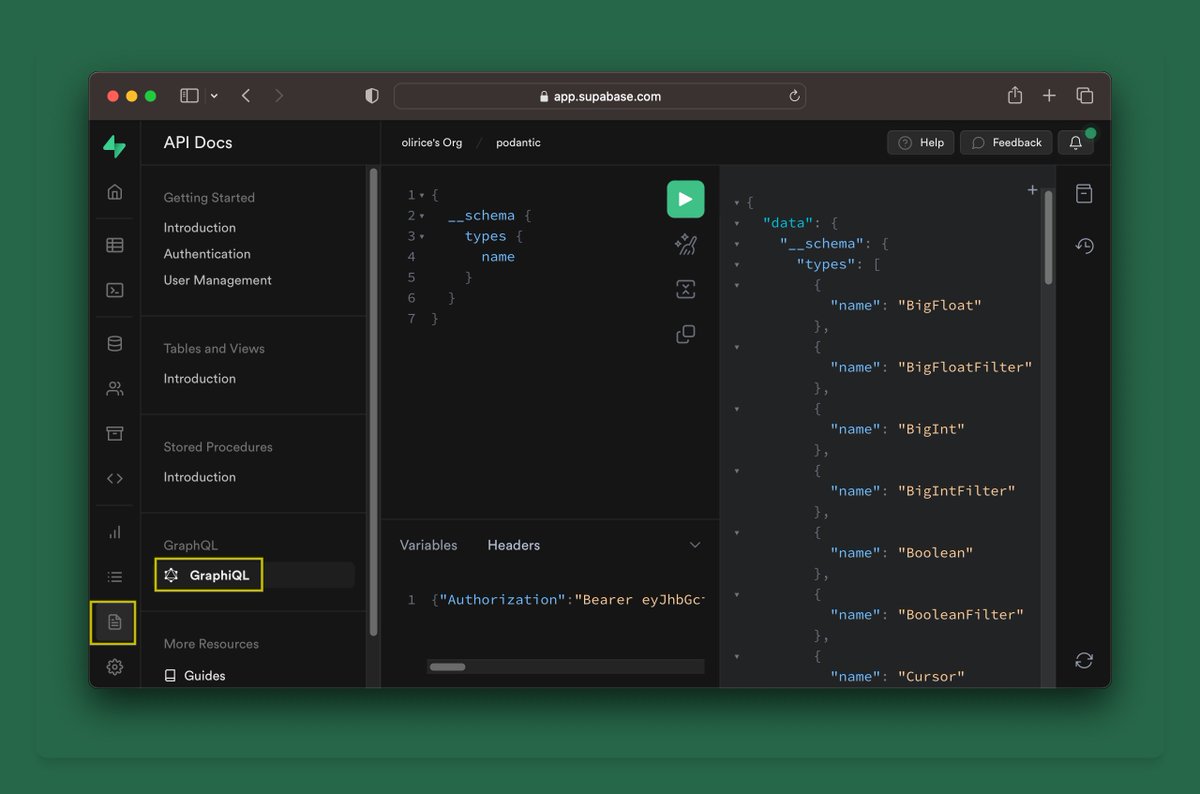Open the Table Editor icon
Image resolution: width=1200 pixels, height=794 pixels.
pyautogui.click(x=115, y=244)
